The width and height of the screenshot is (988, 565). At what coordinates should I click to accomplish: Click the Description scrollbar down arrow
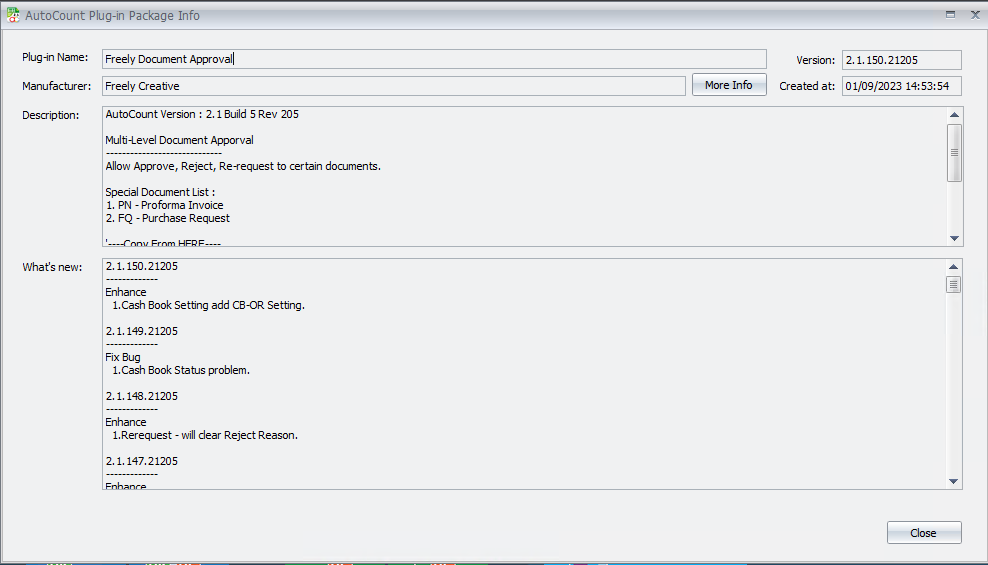click(x=955, y=238)
